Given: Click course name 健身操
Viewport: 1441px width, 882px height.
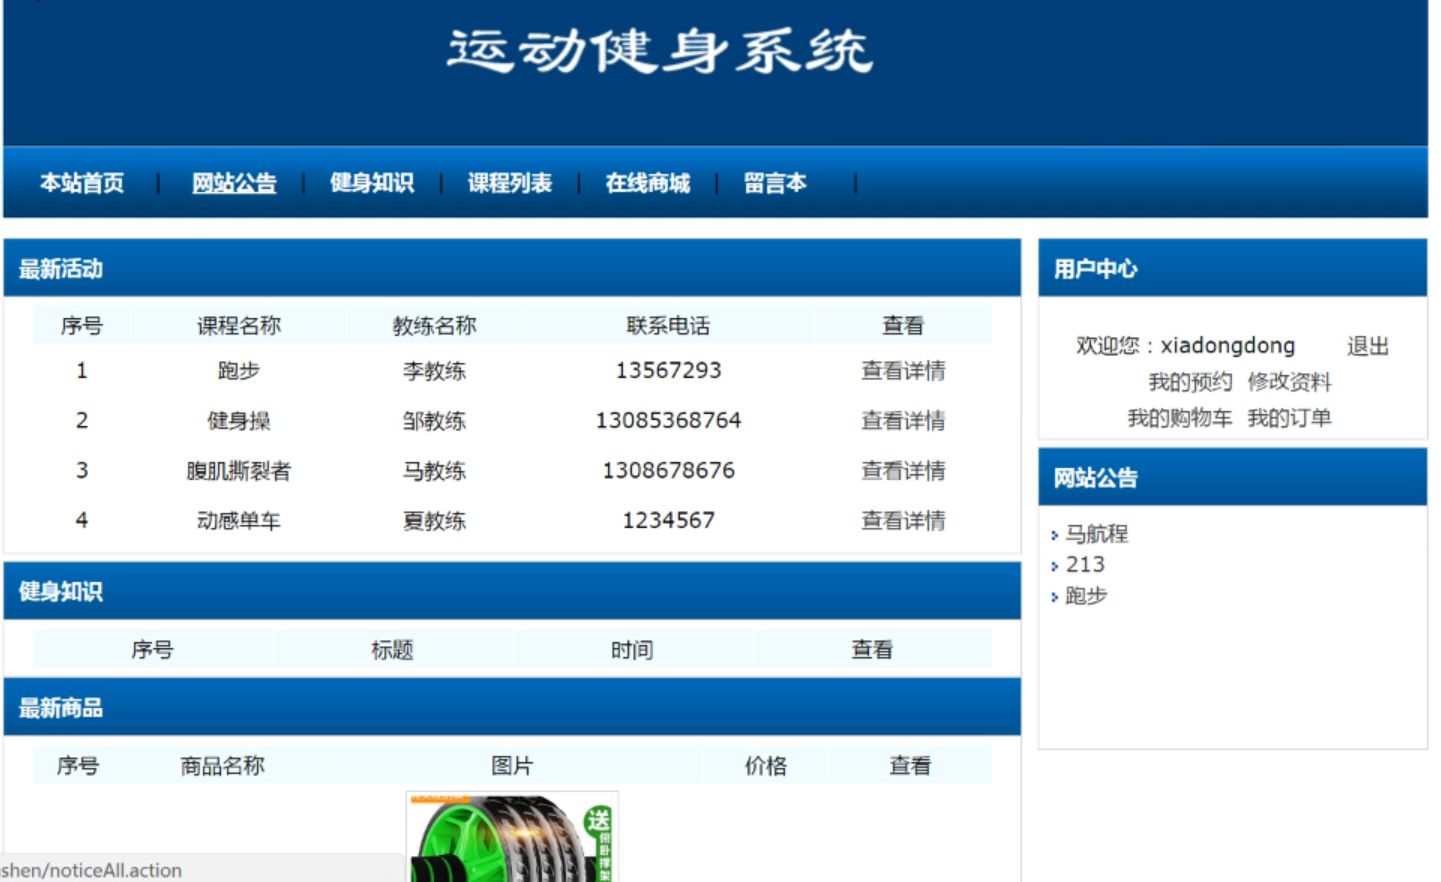Looking at the screenshot, I should coord(239,421).
